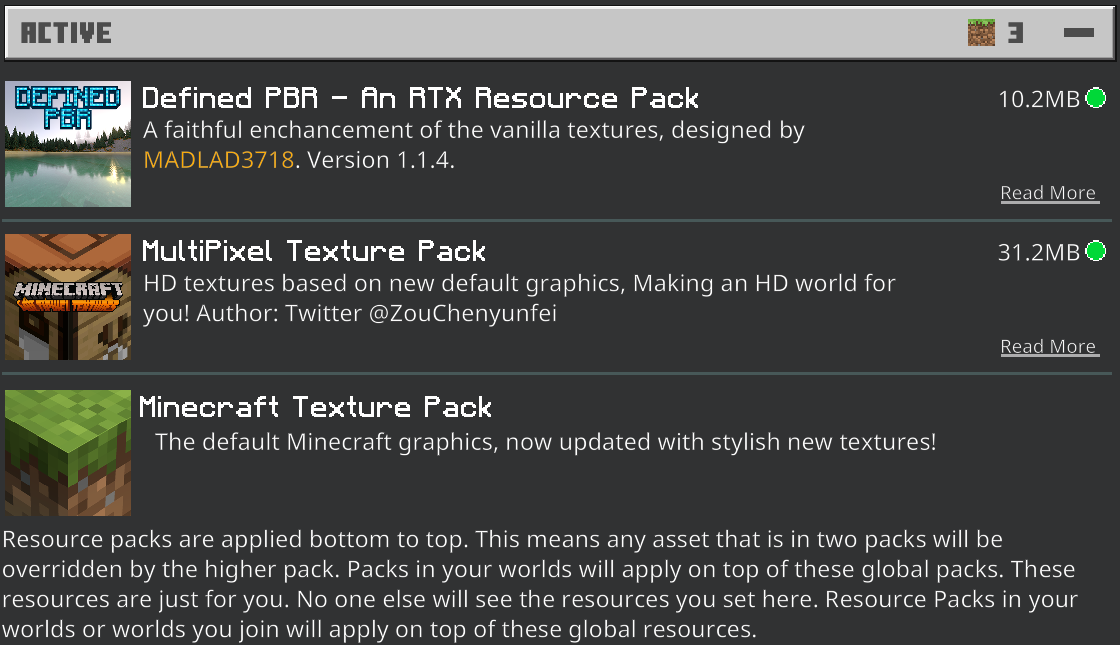
Task: Select the Minecraft Texture Pack grass block thumbnail
Action: (68, 452)
